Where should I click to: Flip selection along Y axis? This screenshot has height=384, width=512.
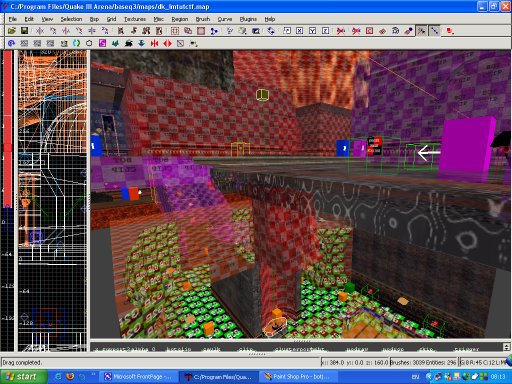tap(66, 31)
